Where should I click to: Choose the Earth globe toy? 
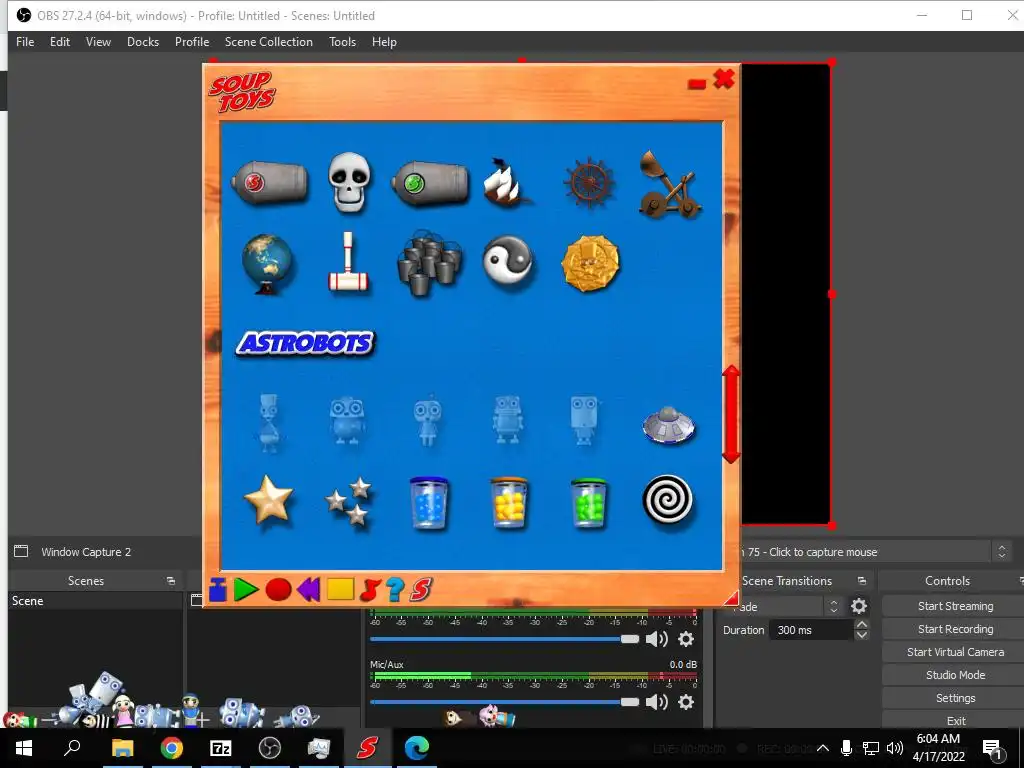268,264
